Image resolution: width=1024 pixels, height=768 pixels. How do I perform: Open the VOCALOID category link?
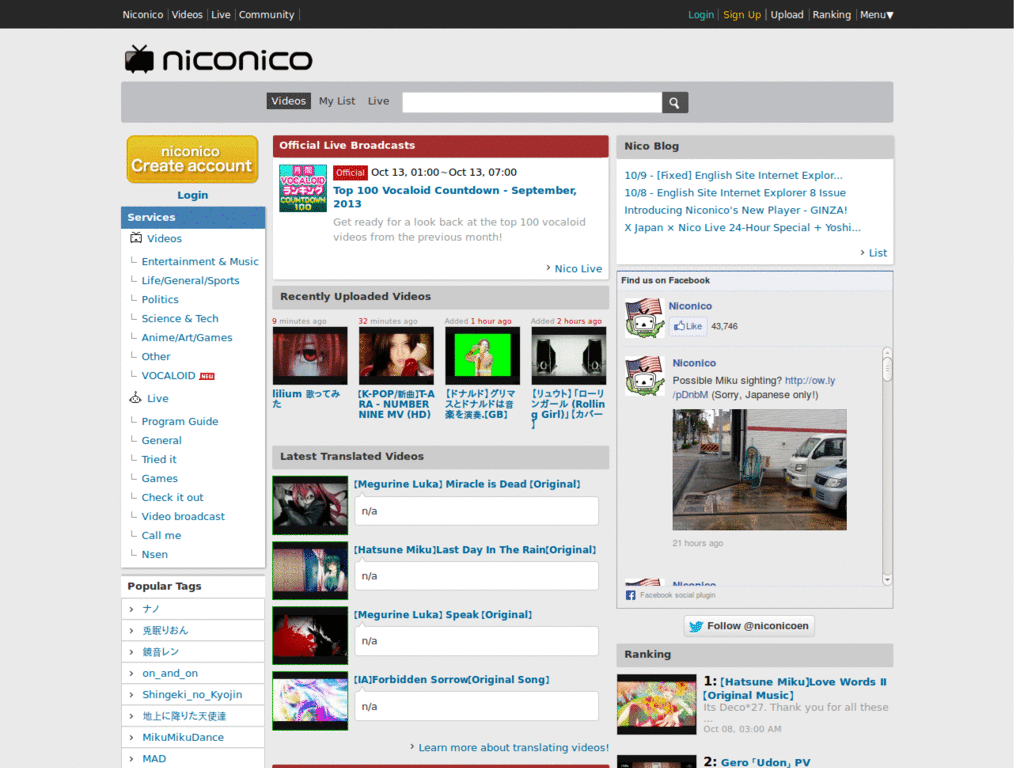(x=168, y=376)
